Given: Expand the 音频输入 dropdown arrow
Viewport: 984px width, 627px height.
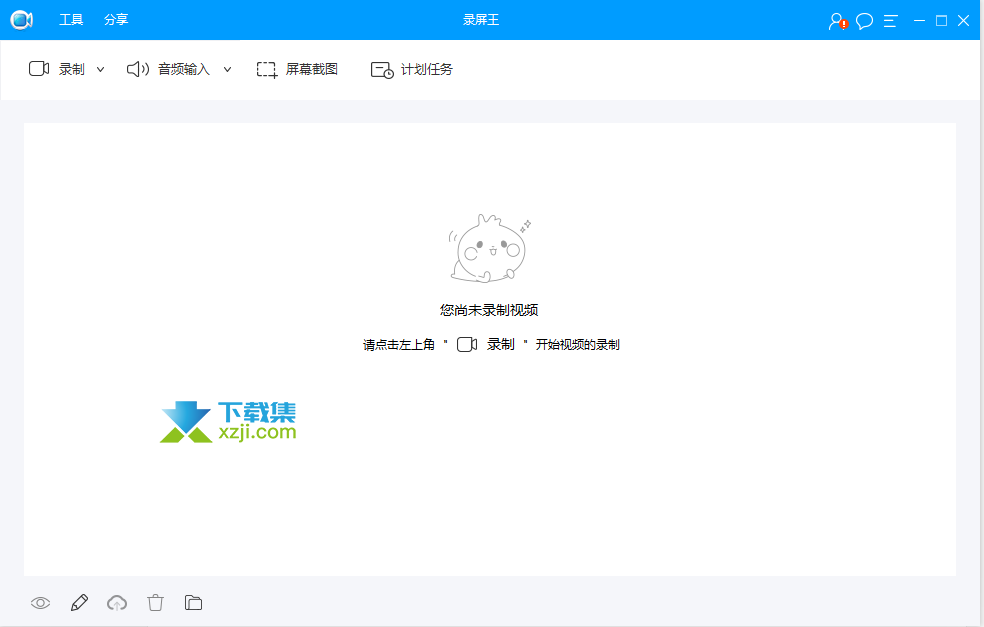Looking at the screenshot, I should [x=228, y=70].
